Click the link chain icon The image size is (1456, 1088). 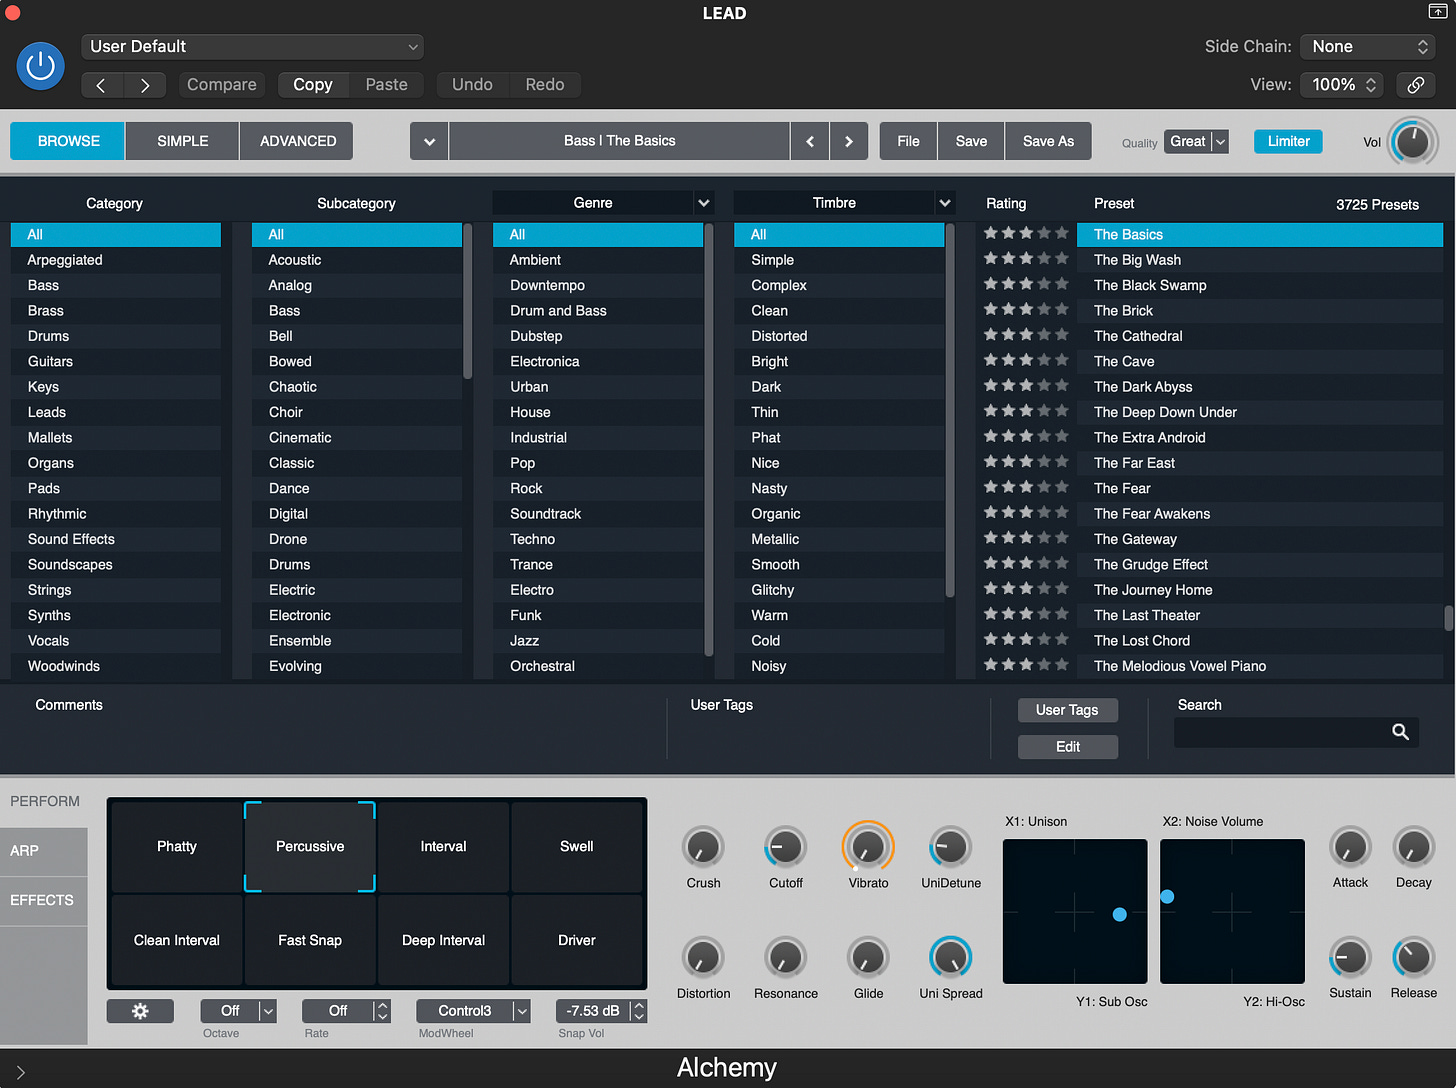tap(1416, 85)
